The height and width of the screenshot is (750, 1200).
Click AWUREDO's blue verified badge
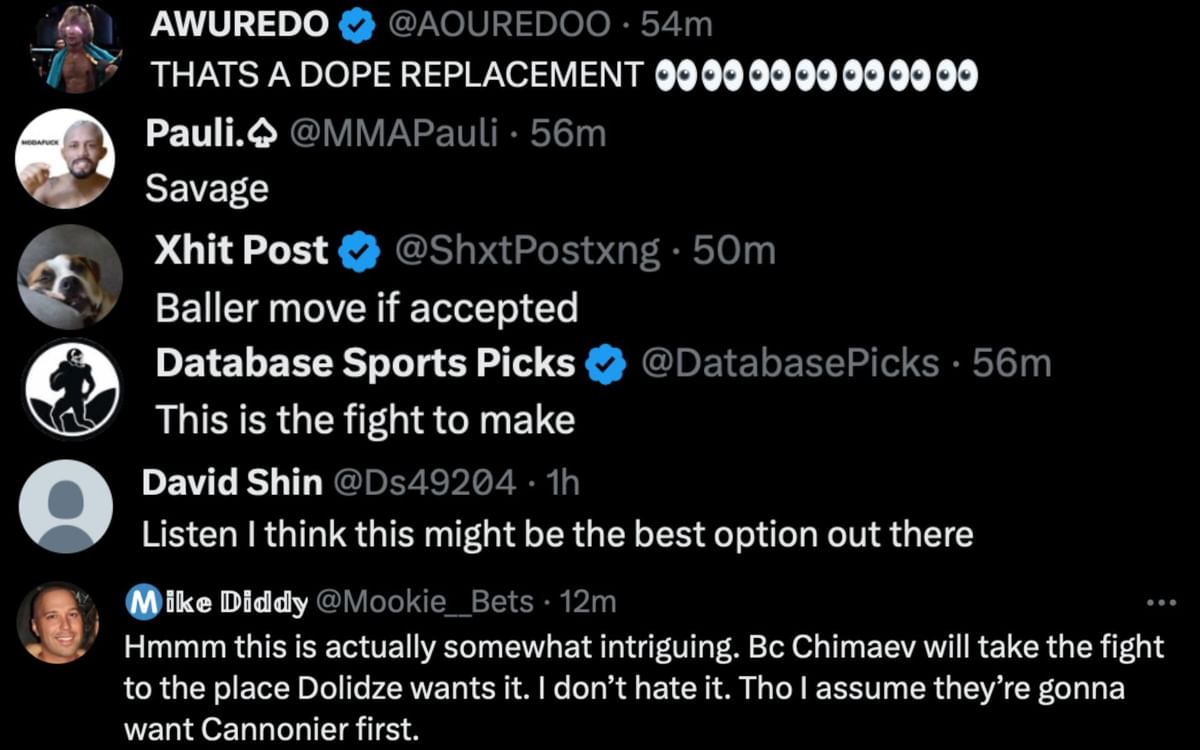[x=355, y=24]
